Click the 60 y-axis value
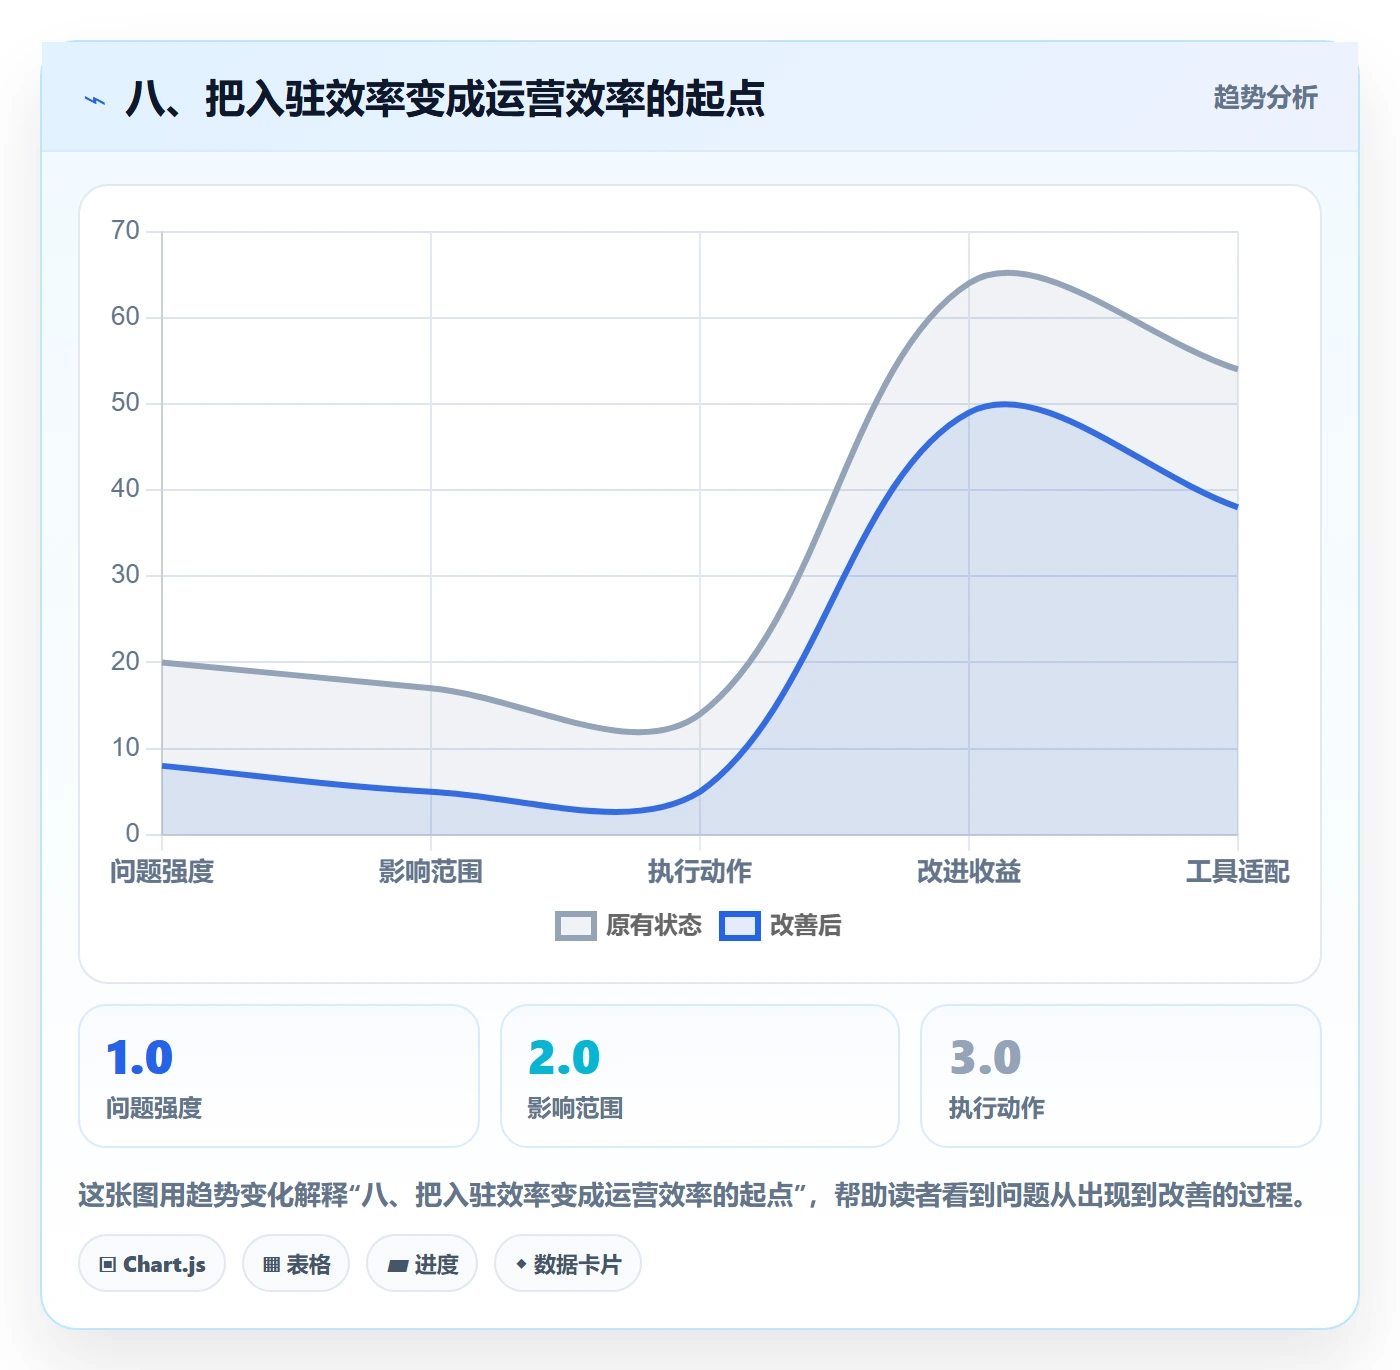Image resolution: width=1400 pixels, height=1370 pixels. pos(126,317)
